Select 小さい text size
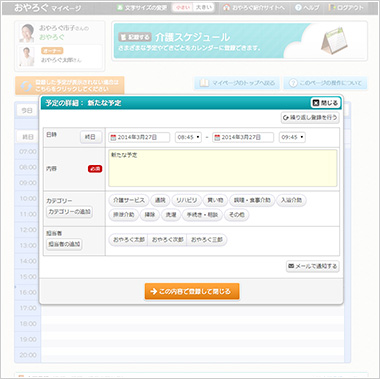Screen dimensions: 380x379 click(183, 7)
